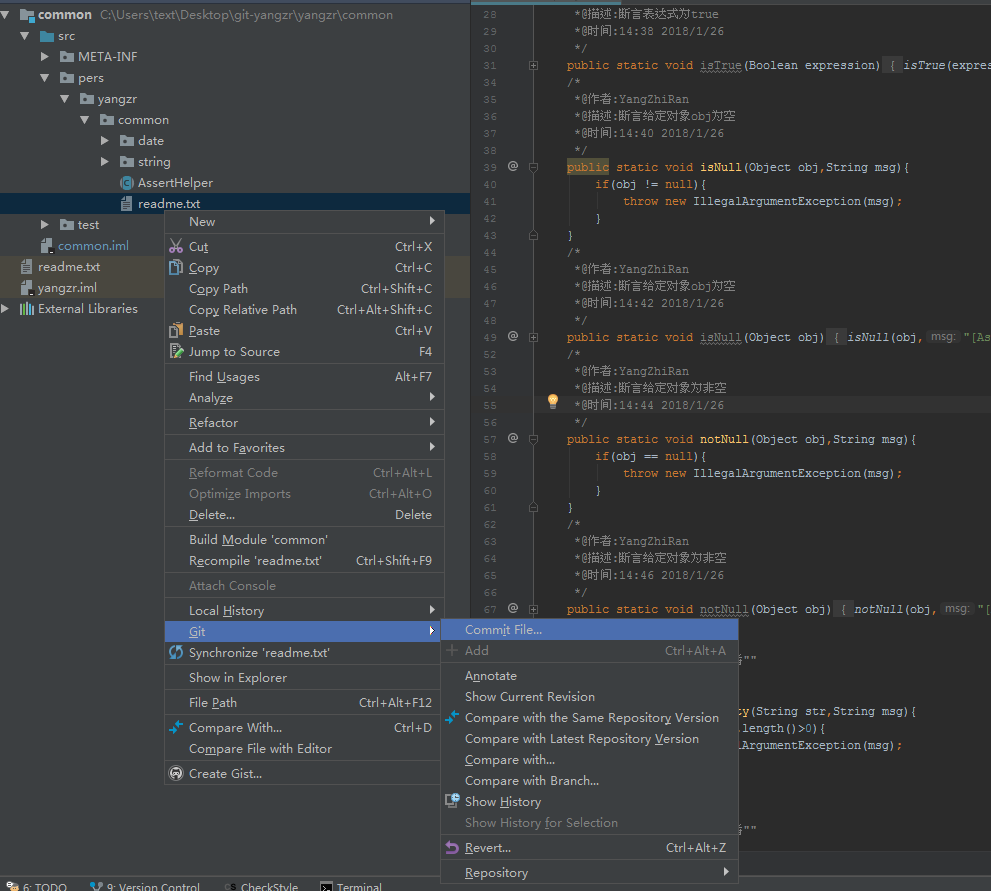Viewport: 991px width, 891px height.
Task: Select Copy Relative Path
Action: point(305,310)
